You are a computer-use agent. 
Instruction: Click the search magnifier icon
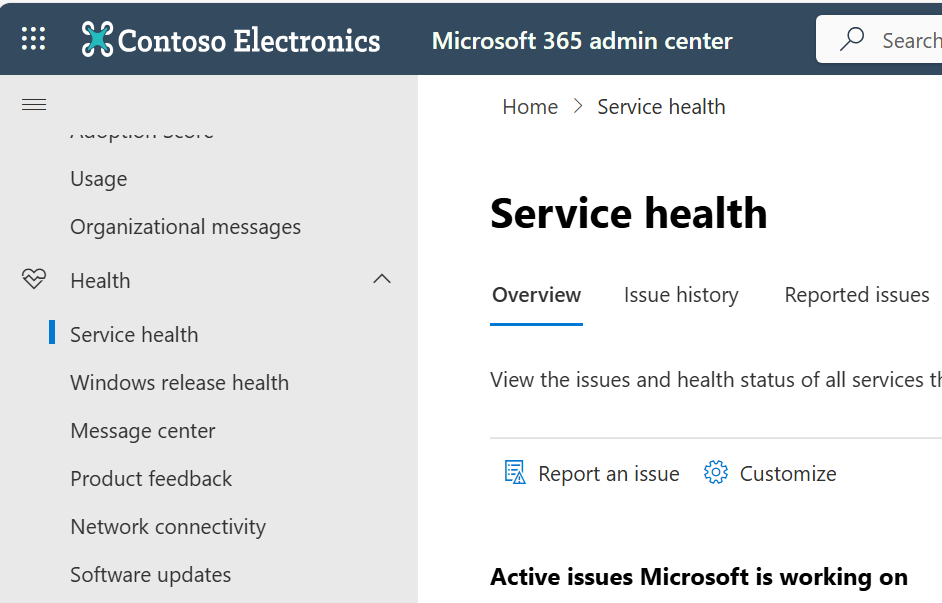click(x=852, y=40)
